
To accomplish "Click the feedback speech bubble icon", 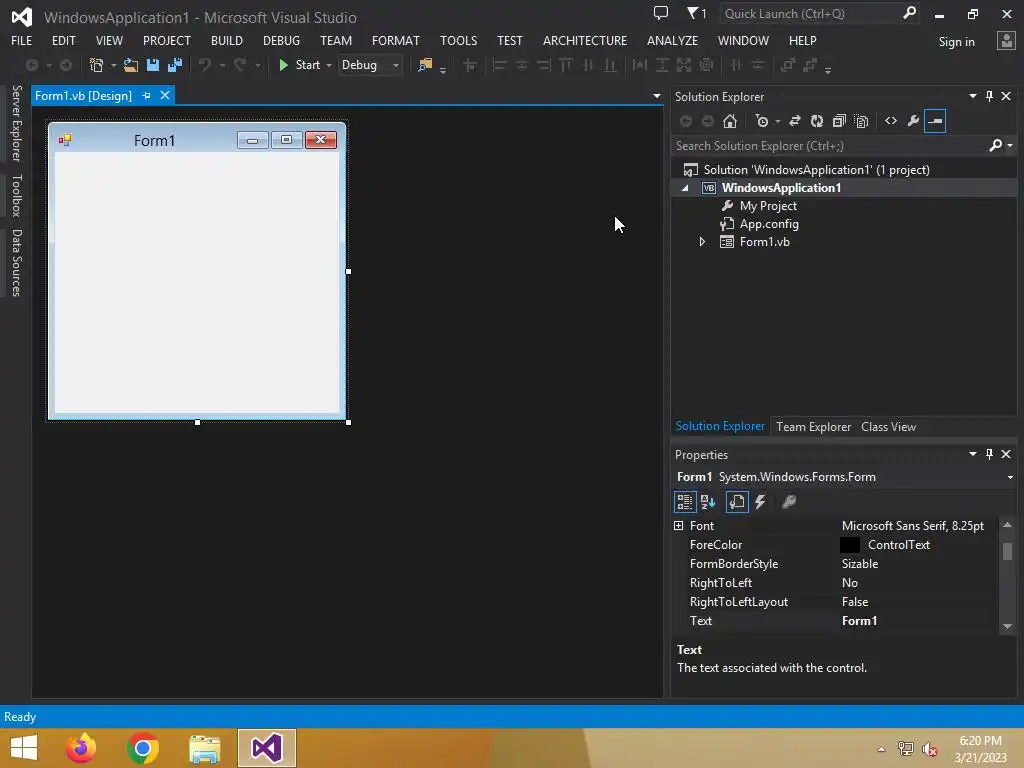I will pyautogui.click(x=661, y=13).
